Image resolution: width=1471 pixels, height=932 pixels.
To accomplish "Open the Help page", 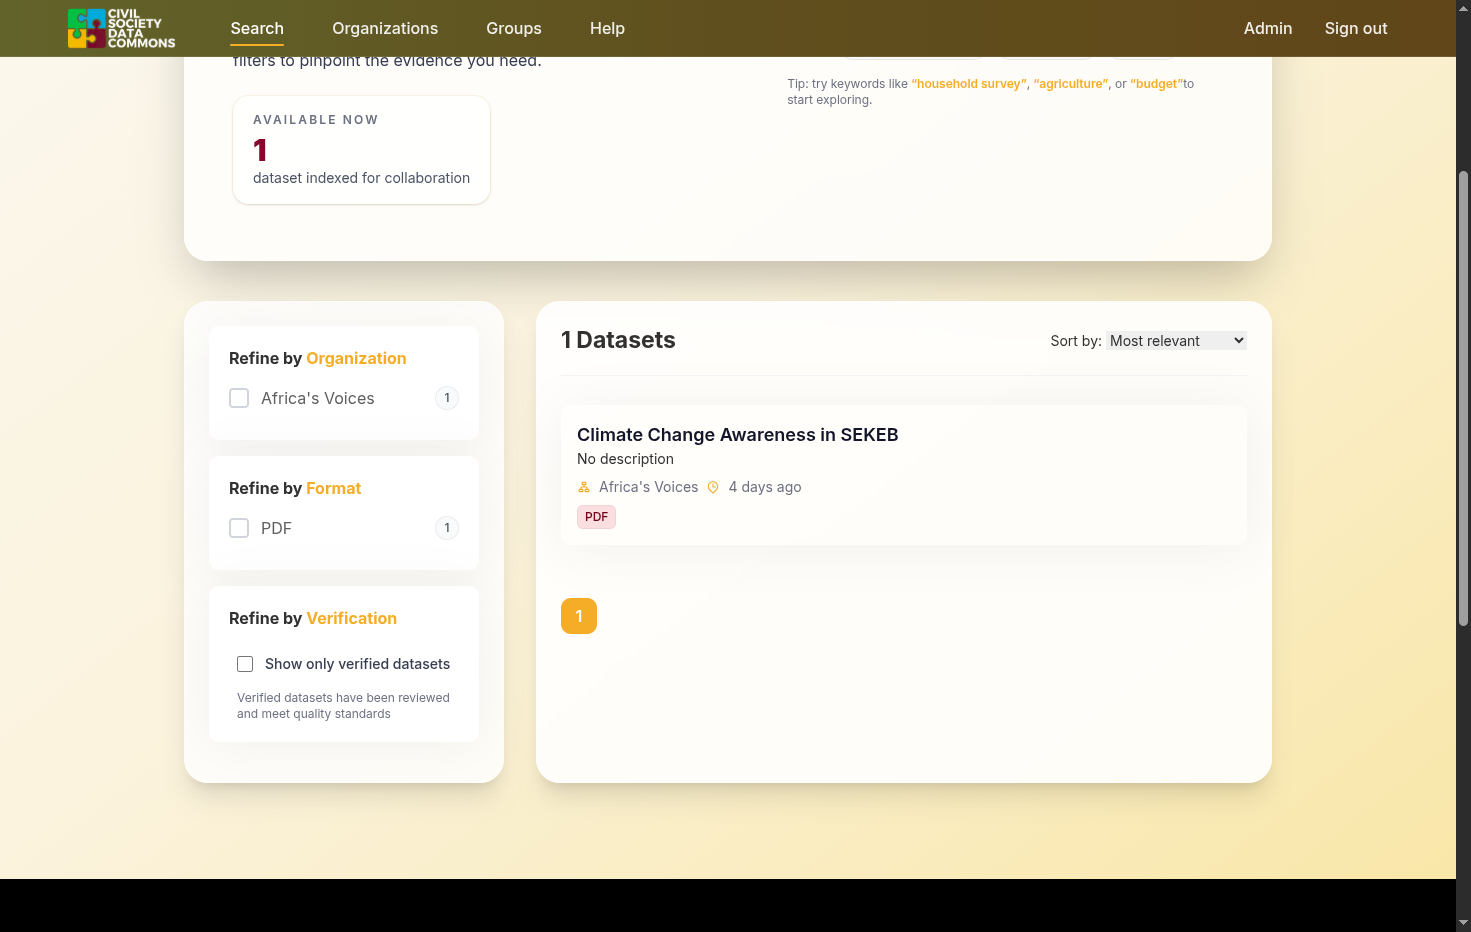I will pyautogui.click(x=607, y=28).
